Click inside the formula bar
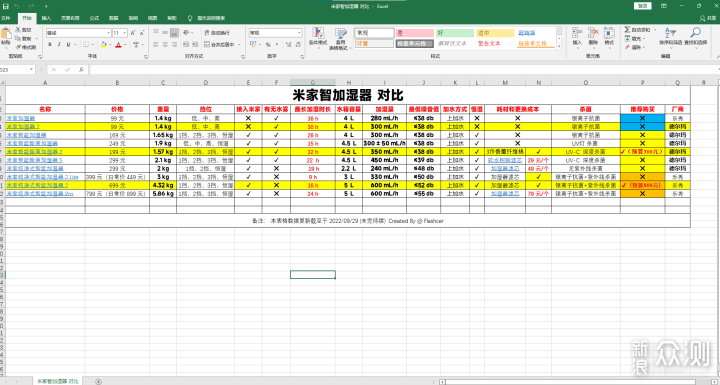720x385 pixels. [404, 70]
